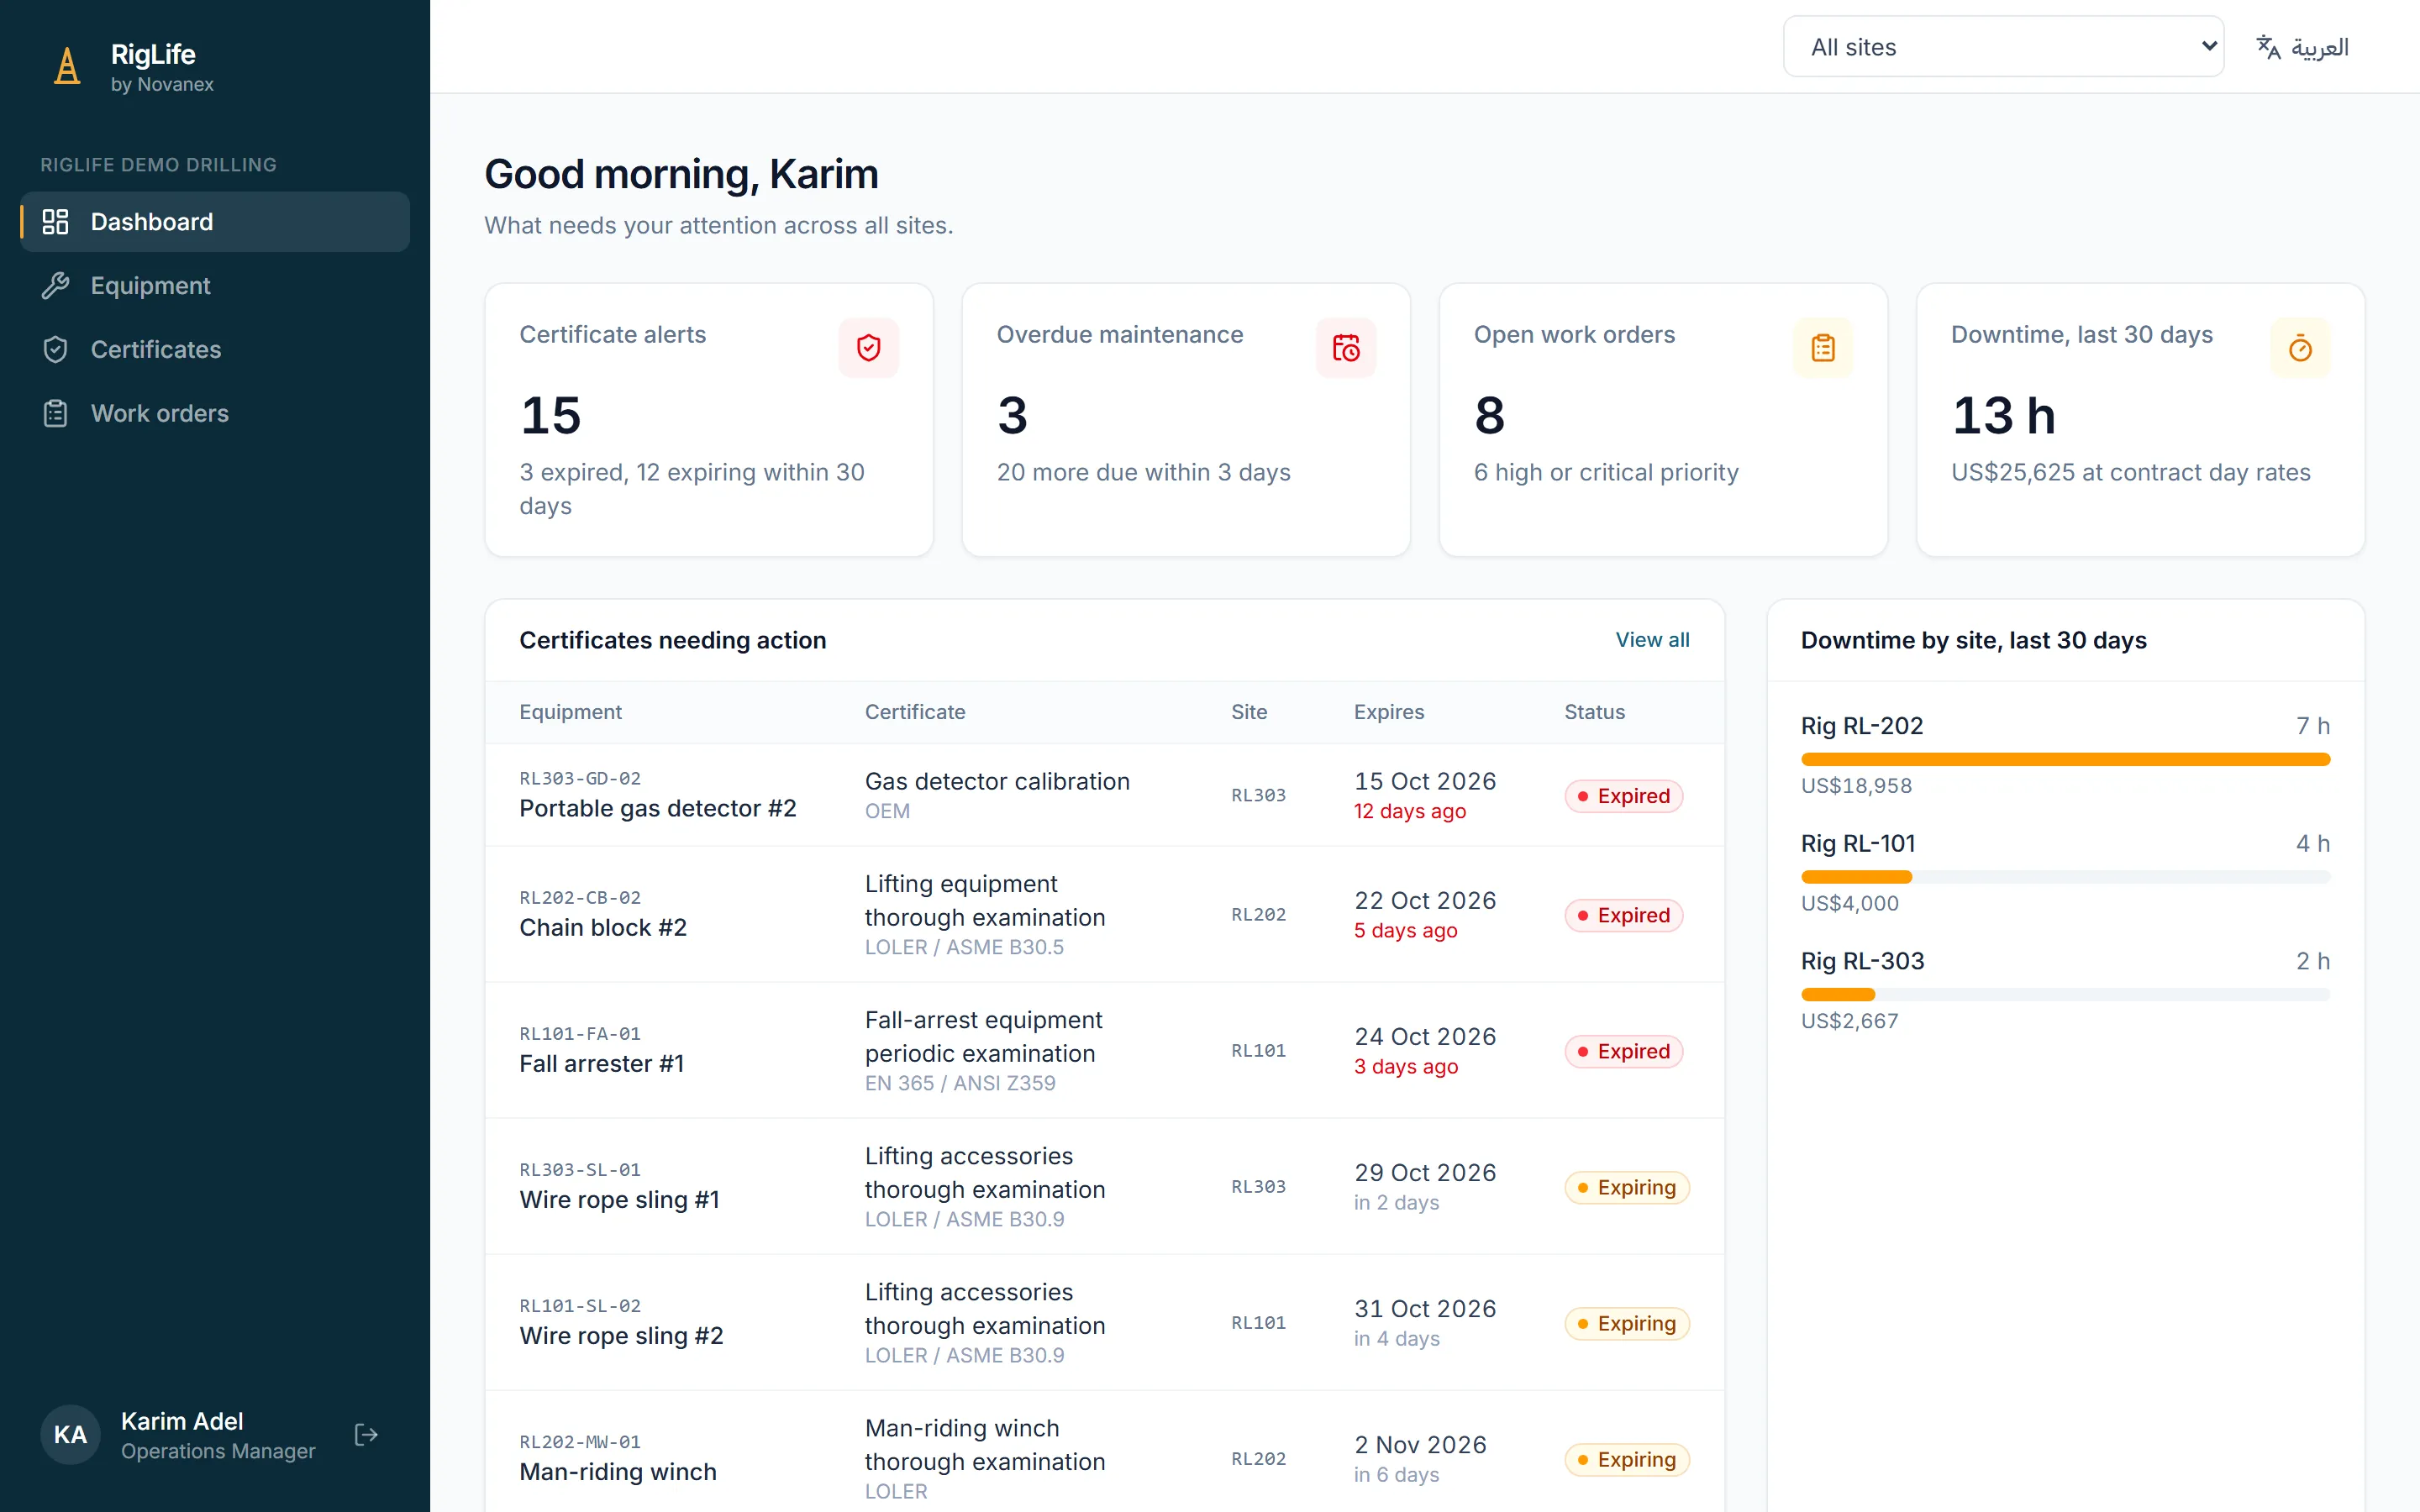Click the Chain block #2 equipment name
Image resolution: width=2420 pixels, height=1512 pixels.
(603, 928)
